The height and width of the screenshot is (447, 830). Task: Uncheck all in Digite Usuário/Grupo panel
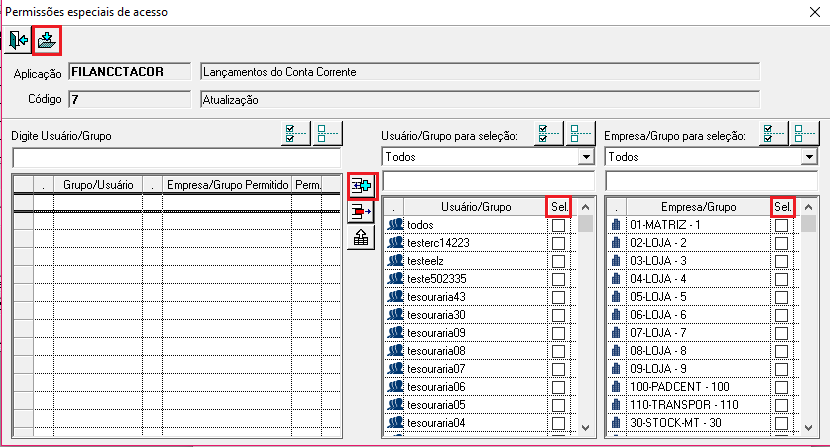pyautogui.click(x=328, y=133)
